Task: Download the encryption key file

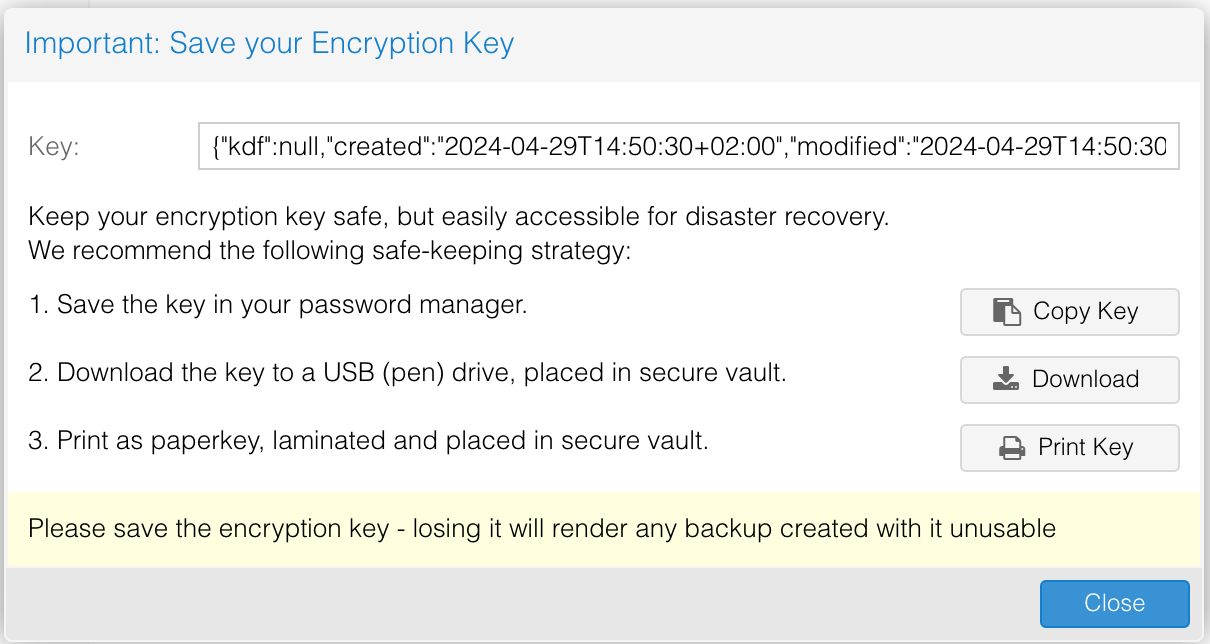Action: pyautogui.click(x=1069, y=379)
